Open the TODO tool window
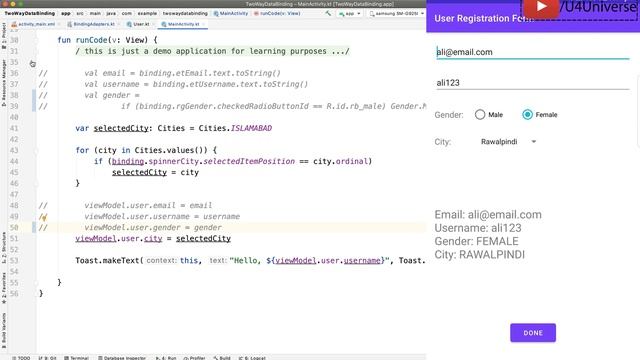The image size is (640, 360). (x=21, y=358)
